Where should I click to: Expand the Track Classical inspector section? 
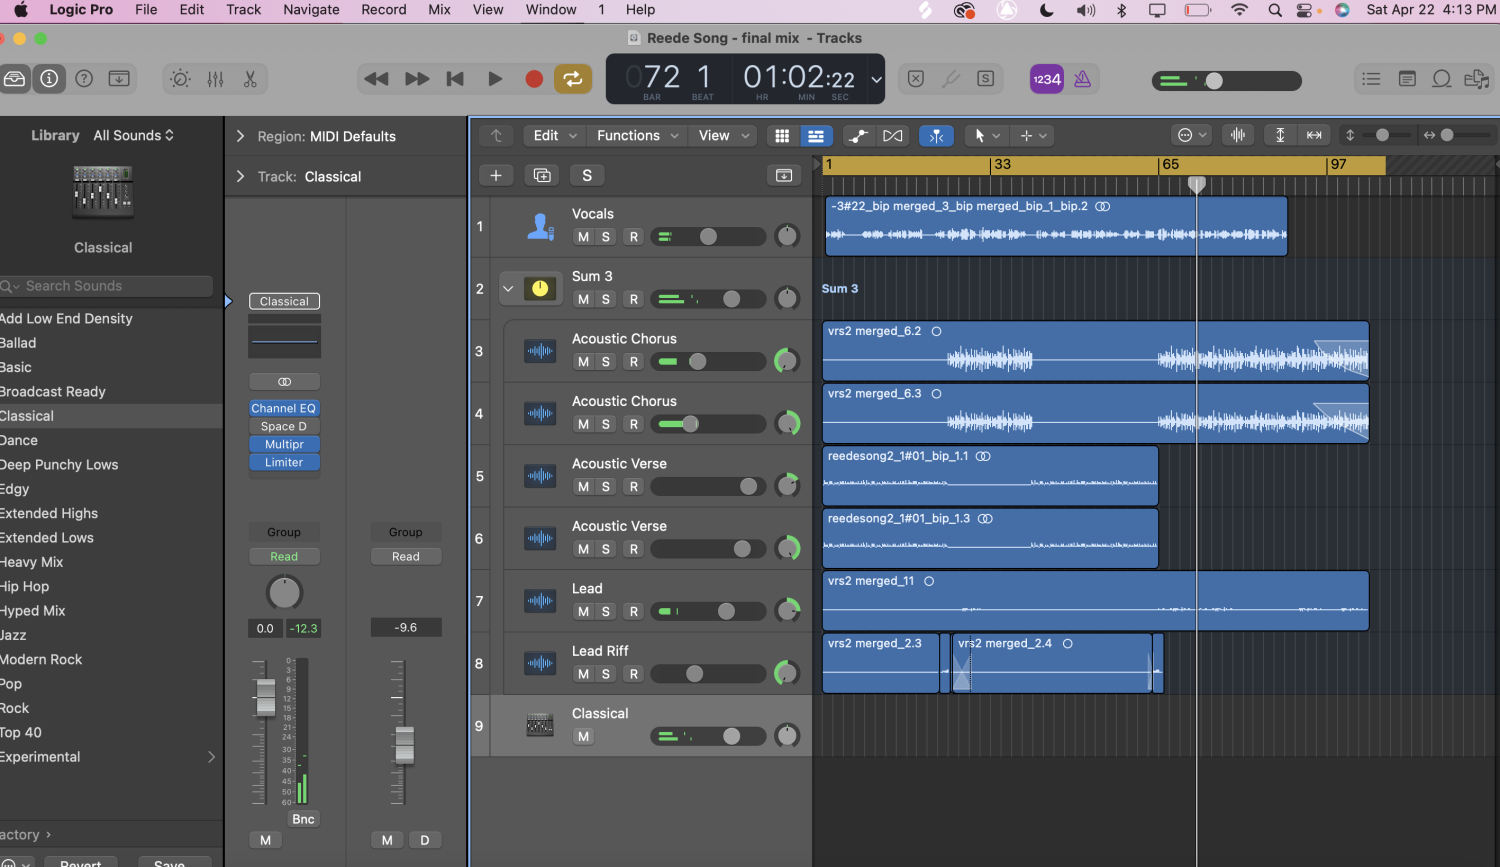coord(240,176)
